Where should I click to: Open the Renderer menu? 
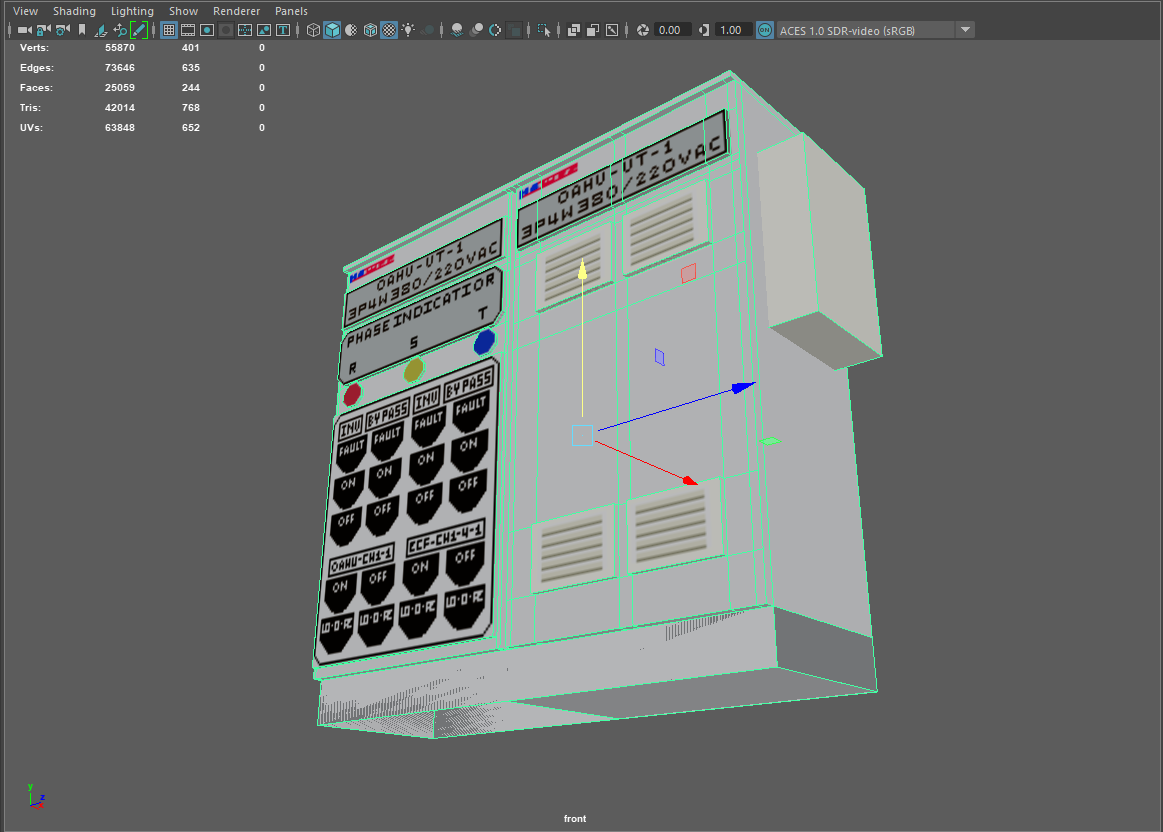point(237,11)
